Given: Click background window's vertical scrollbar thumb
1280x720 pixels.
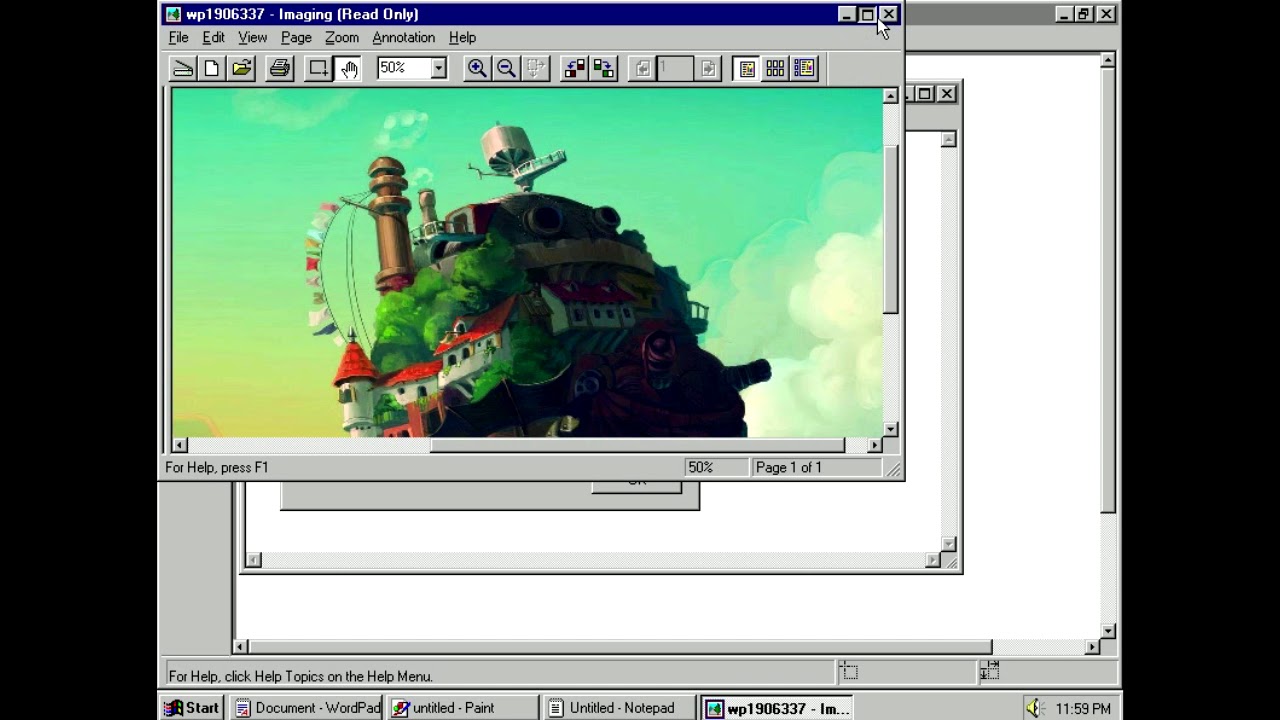Looking at the screenshot, I should (x=1108, y=290).
